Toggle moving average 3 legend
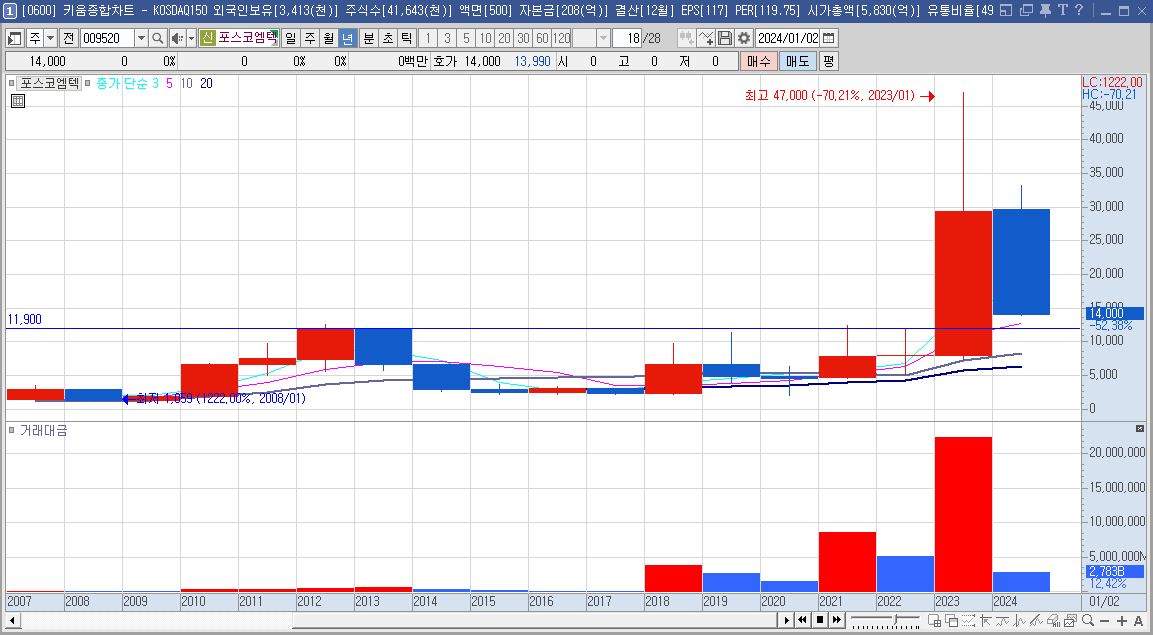 click(155, 84)
